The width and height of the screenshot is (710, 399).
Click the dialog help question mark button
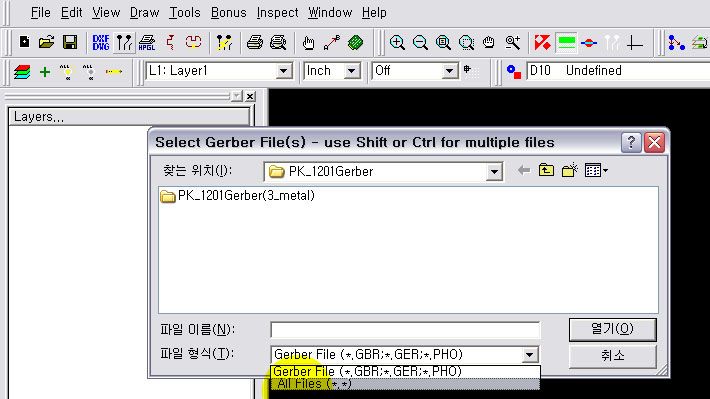pyautogui.click(x=631, y=143)
